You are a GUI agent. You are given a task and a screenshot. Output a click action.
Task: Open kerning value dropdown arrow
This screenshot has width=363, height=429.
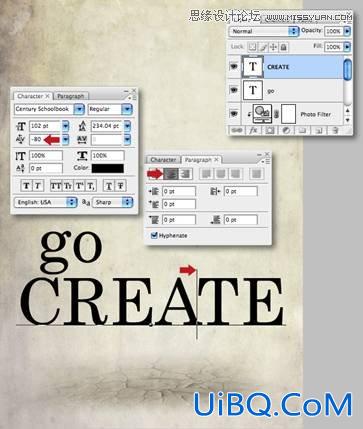[x=65, y=139]
